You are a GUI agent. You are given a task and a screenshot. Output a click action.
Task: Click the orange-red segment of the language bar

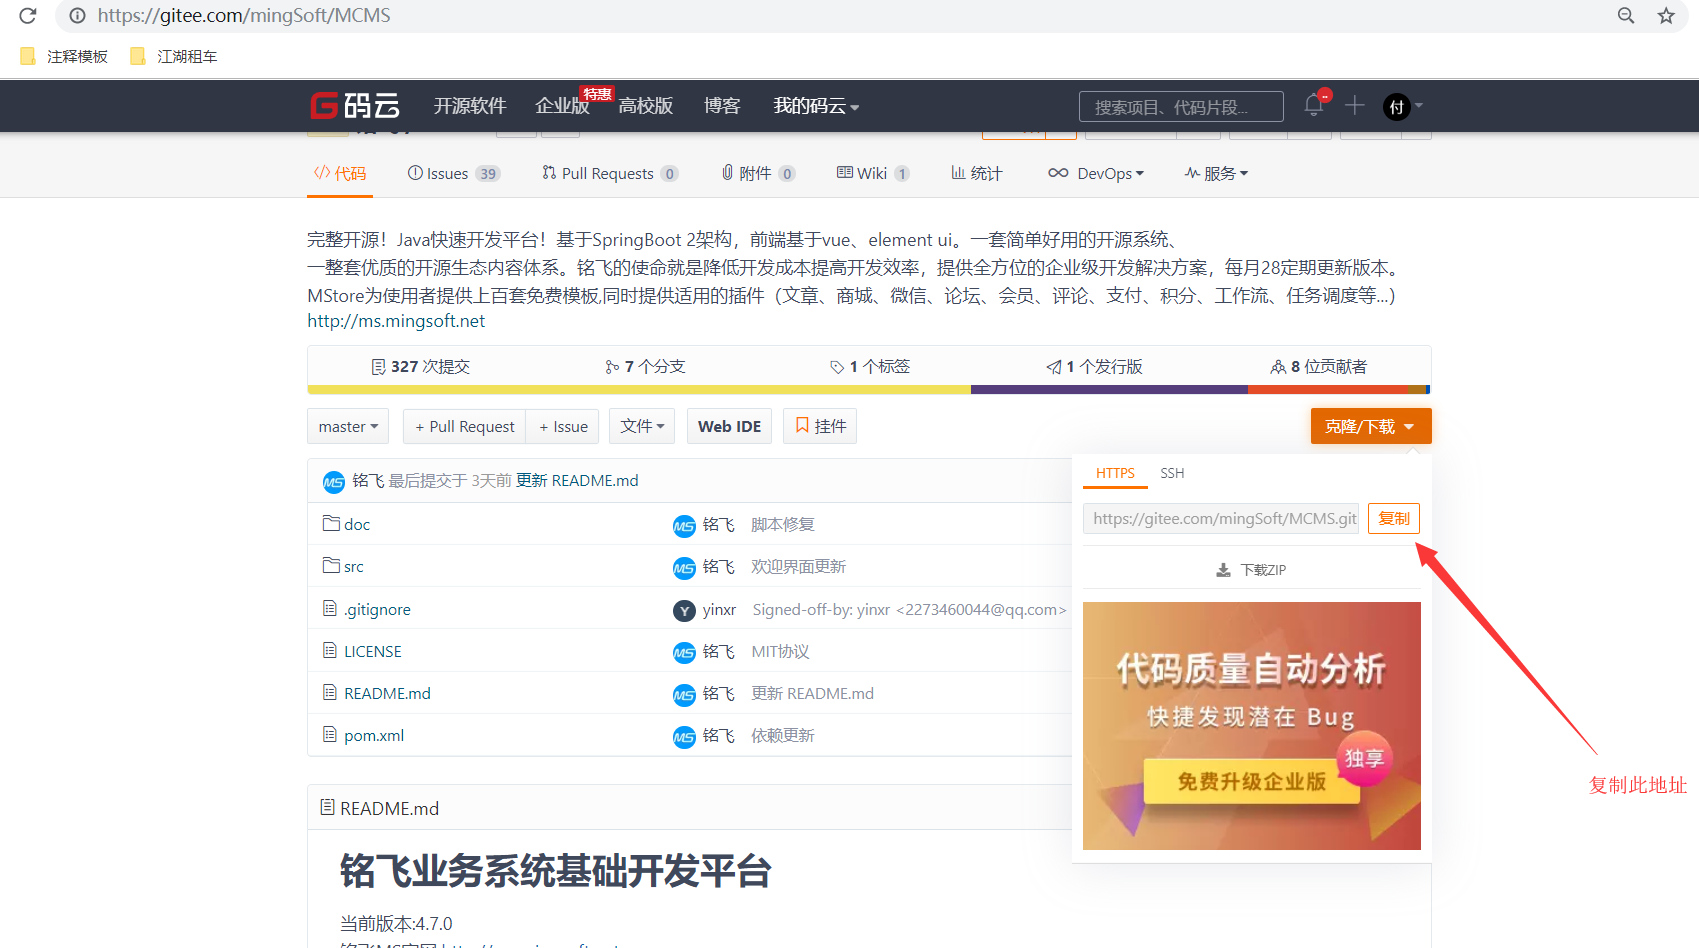pos(1327,389)
